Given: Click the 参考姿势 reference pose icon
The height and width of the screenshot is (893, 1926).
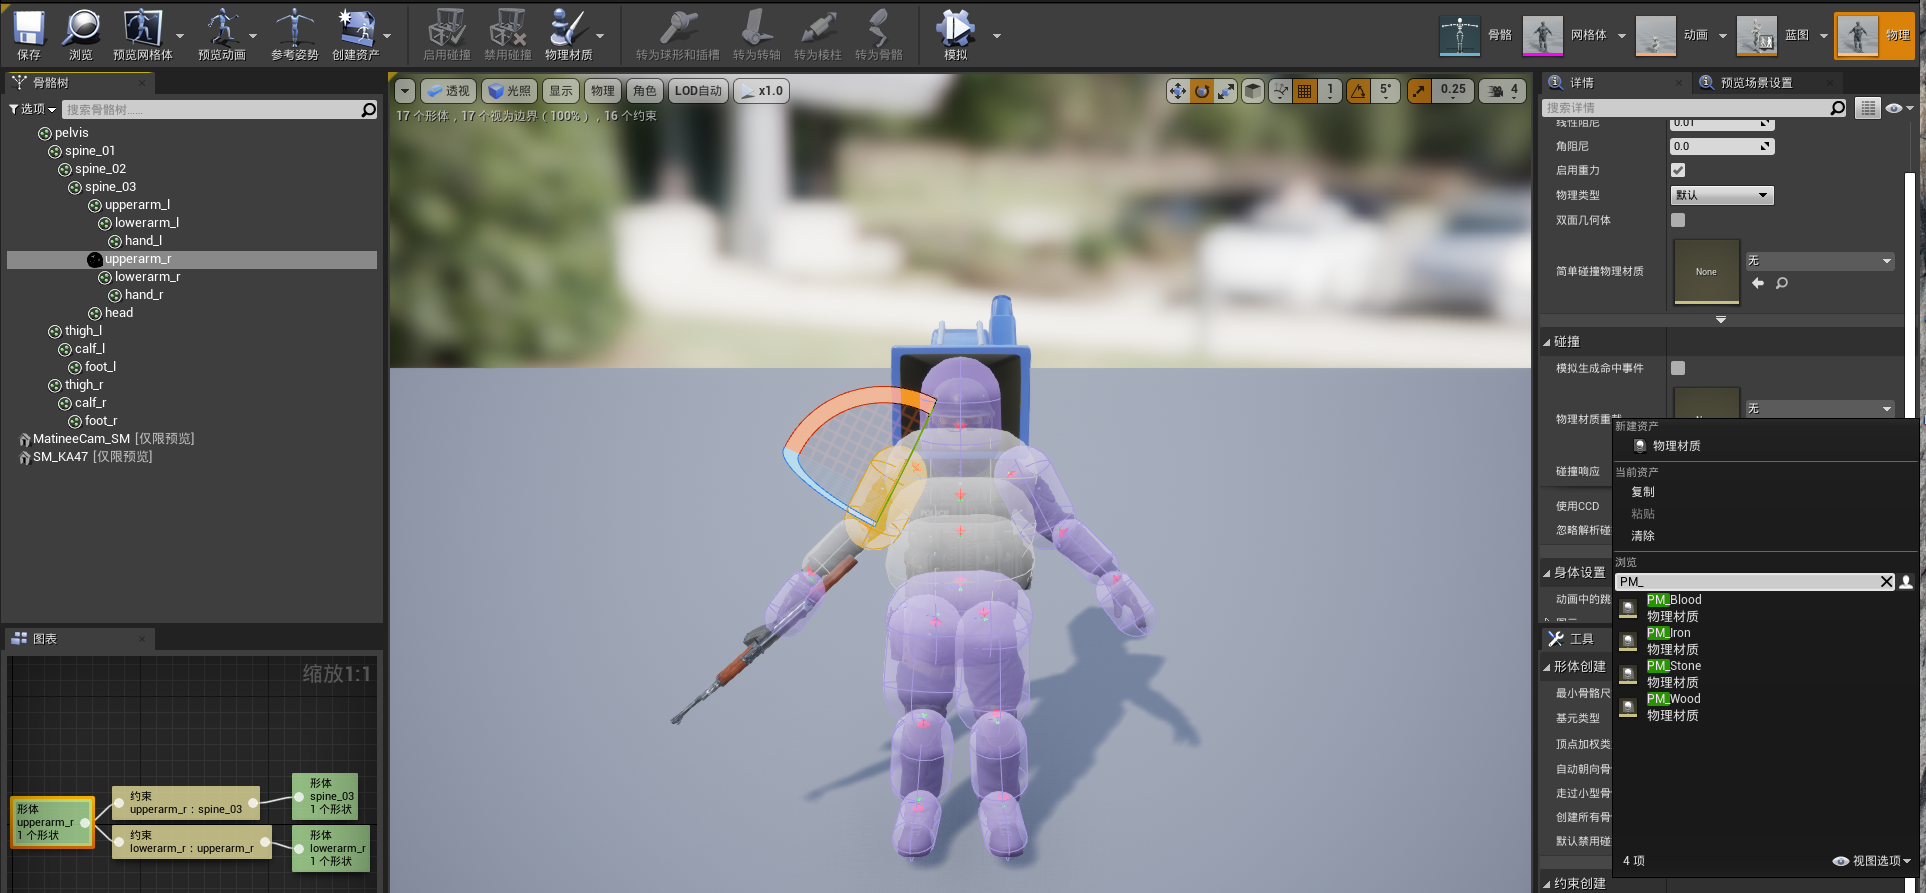Looking at the screenshot, I should (294, 29).
